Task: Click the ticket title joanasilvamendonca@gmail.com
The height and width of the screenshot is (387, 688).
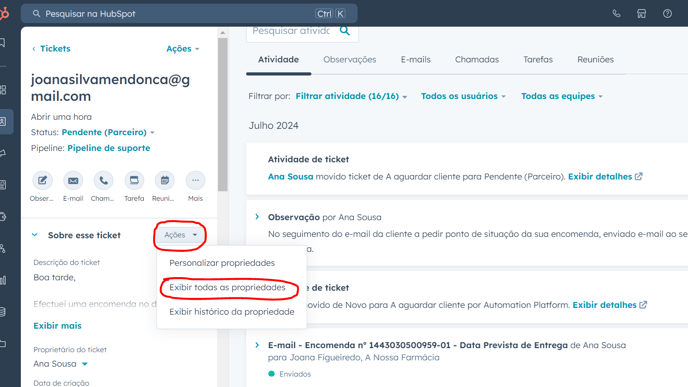Action: (x=110, y=88)
